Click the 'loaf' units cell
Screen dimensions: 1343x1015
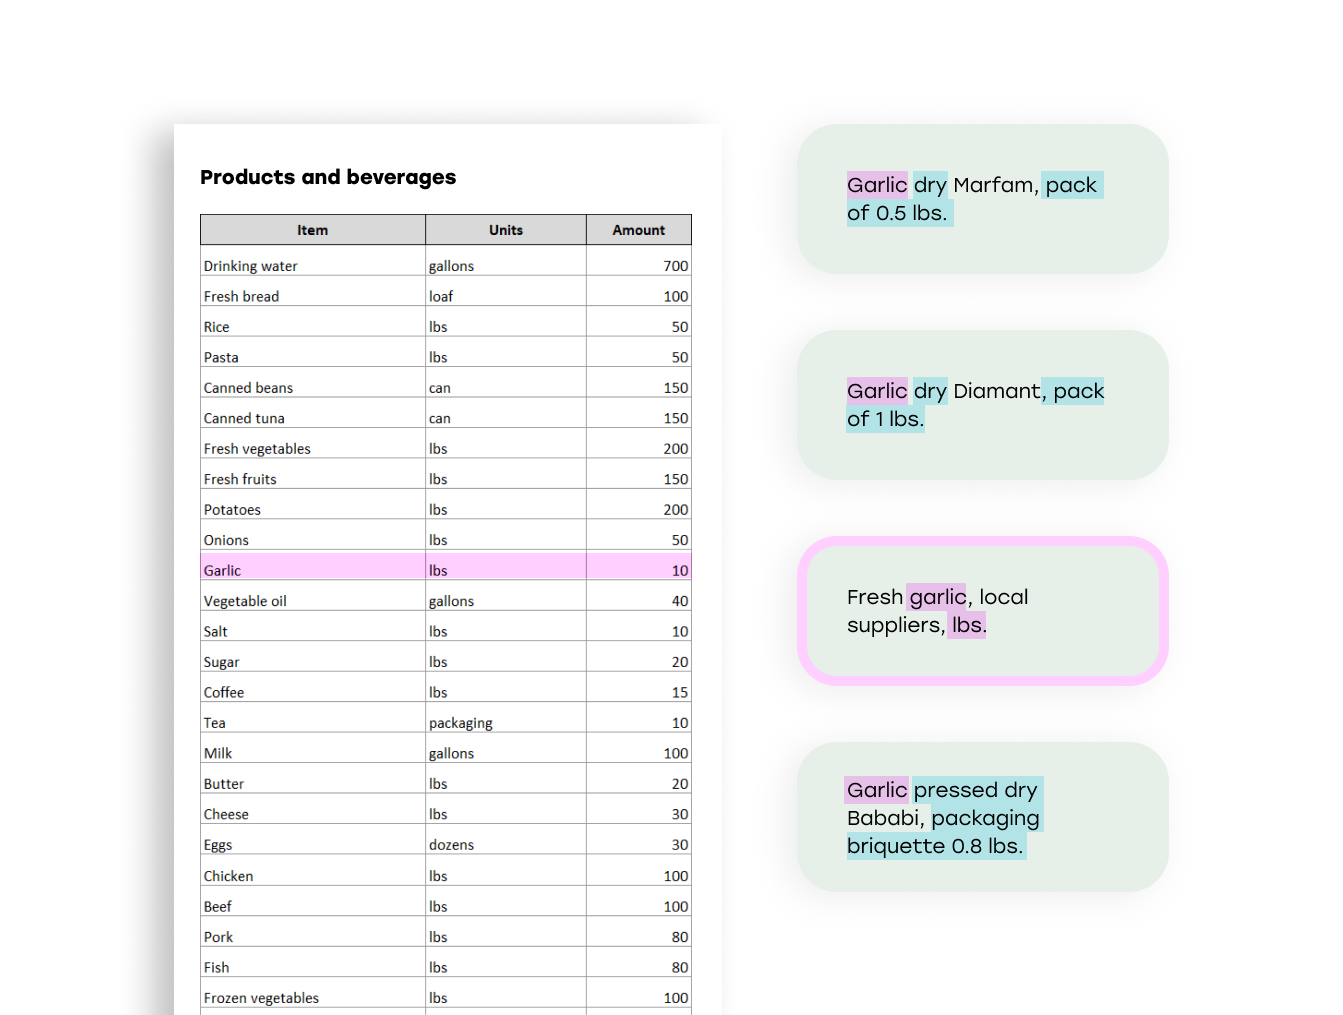[506, 292]
